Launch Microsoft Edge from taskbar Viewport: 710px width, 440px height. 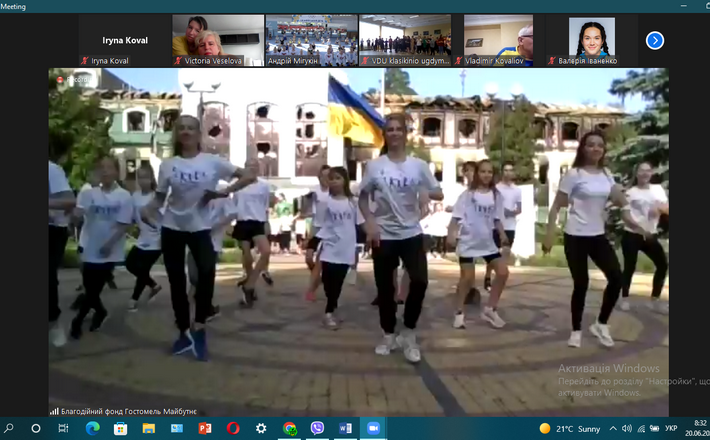pyautogui.click(x=92, y=428)
